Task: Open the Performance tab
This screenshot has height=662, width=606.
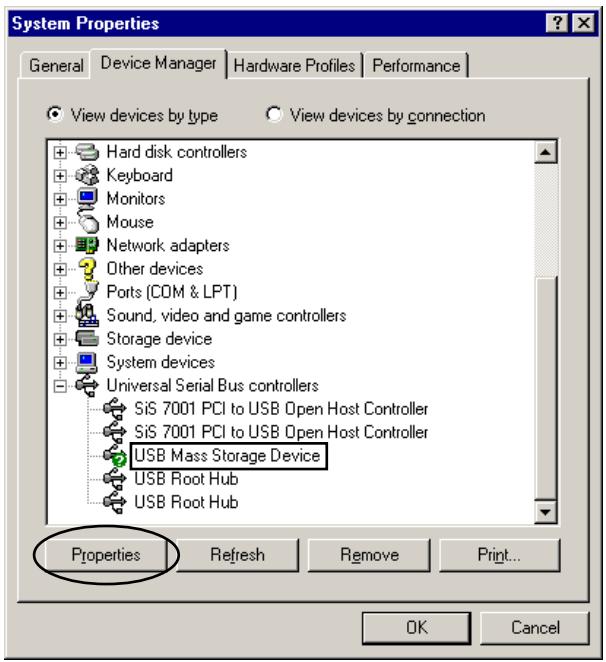Action: pyautogui.click(x=416, y=66)
